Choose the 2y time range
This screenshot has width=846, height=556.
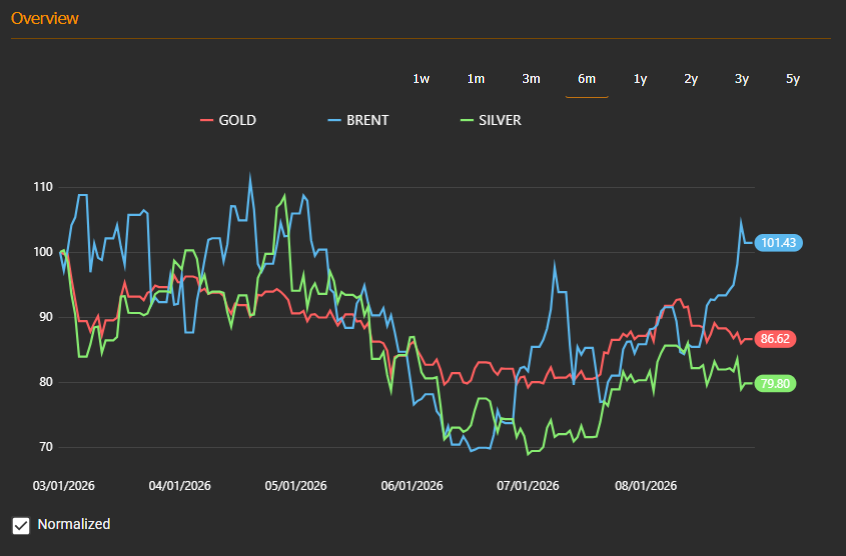tap(691, 79)
